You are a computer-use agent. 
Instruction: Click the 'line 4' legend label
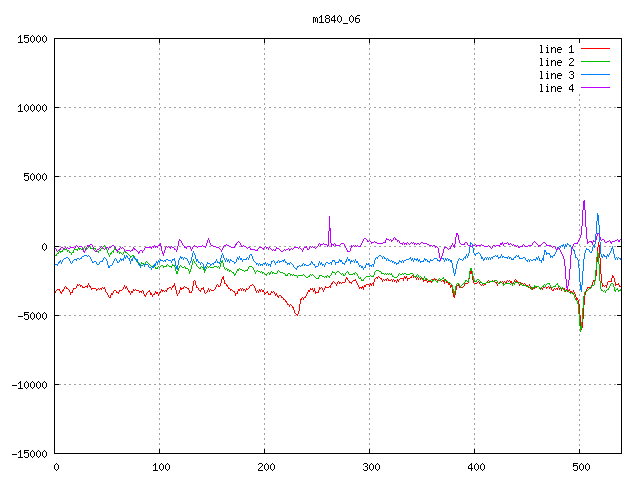(x=556, y=88)
